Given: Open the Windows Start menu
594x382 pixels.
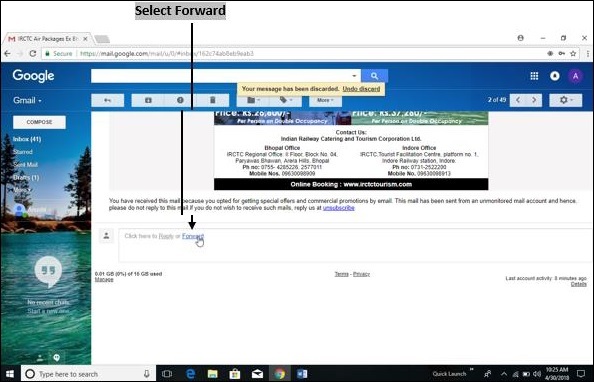Looking at the screenshot, I should (x=10, y=374).
